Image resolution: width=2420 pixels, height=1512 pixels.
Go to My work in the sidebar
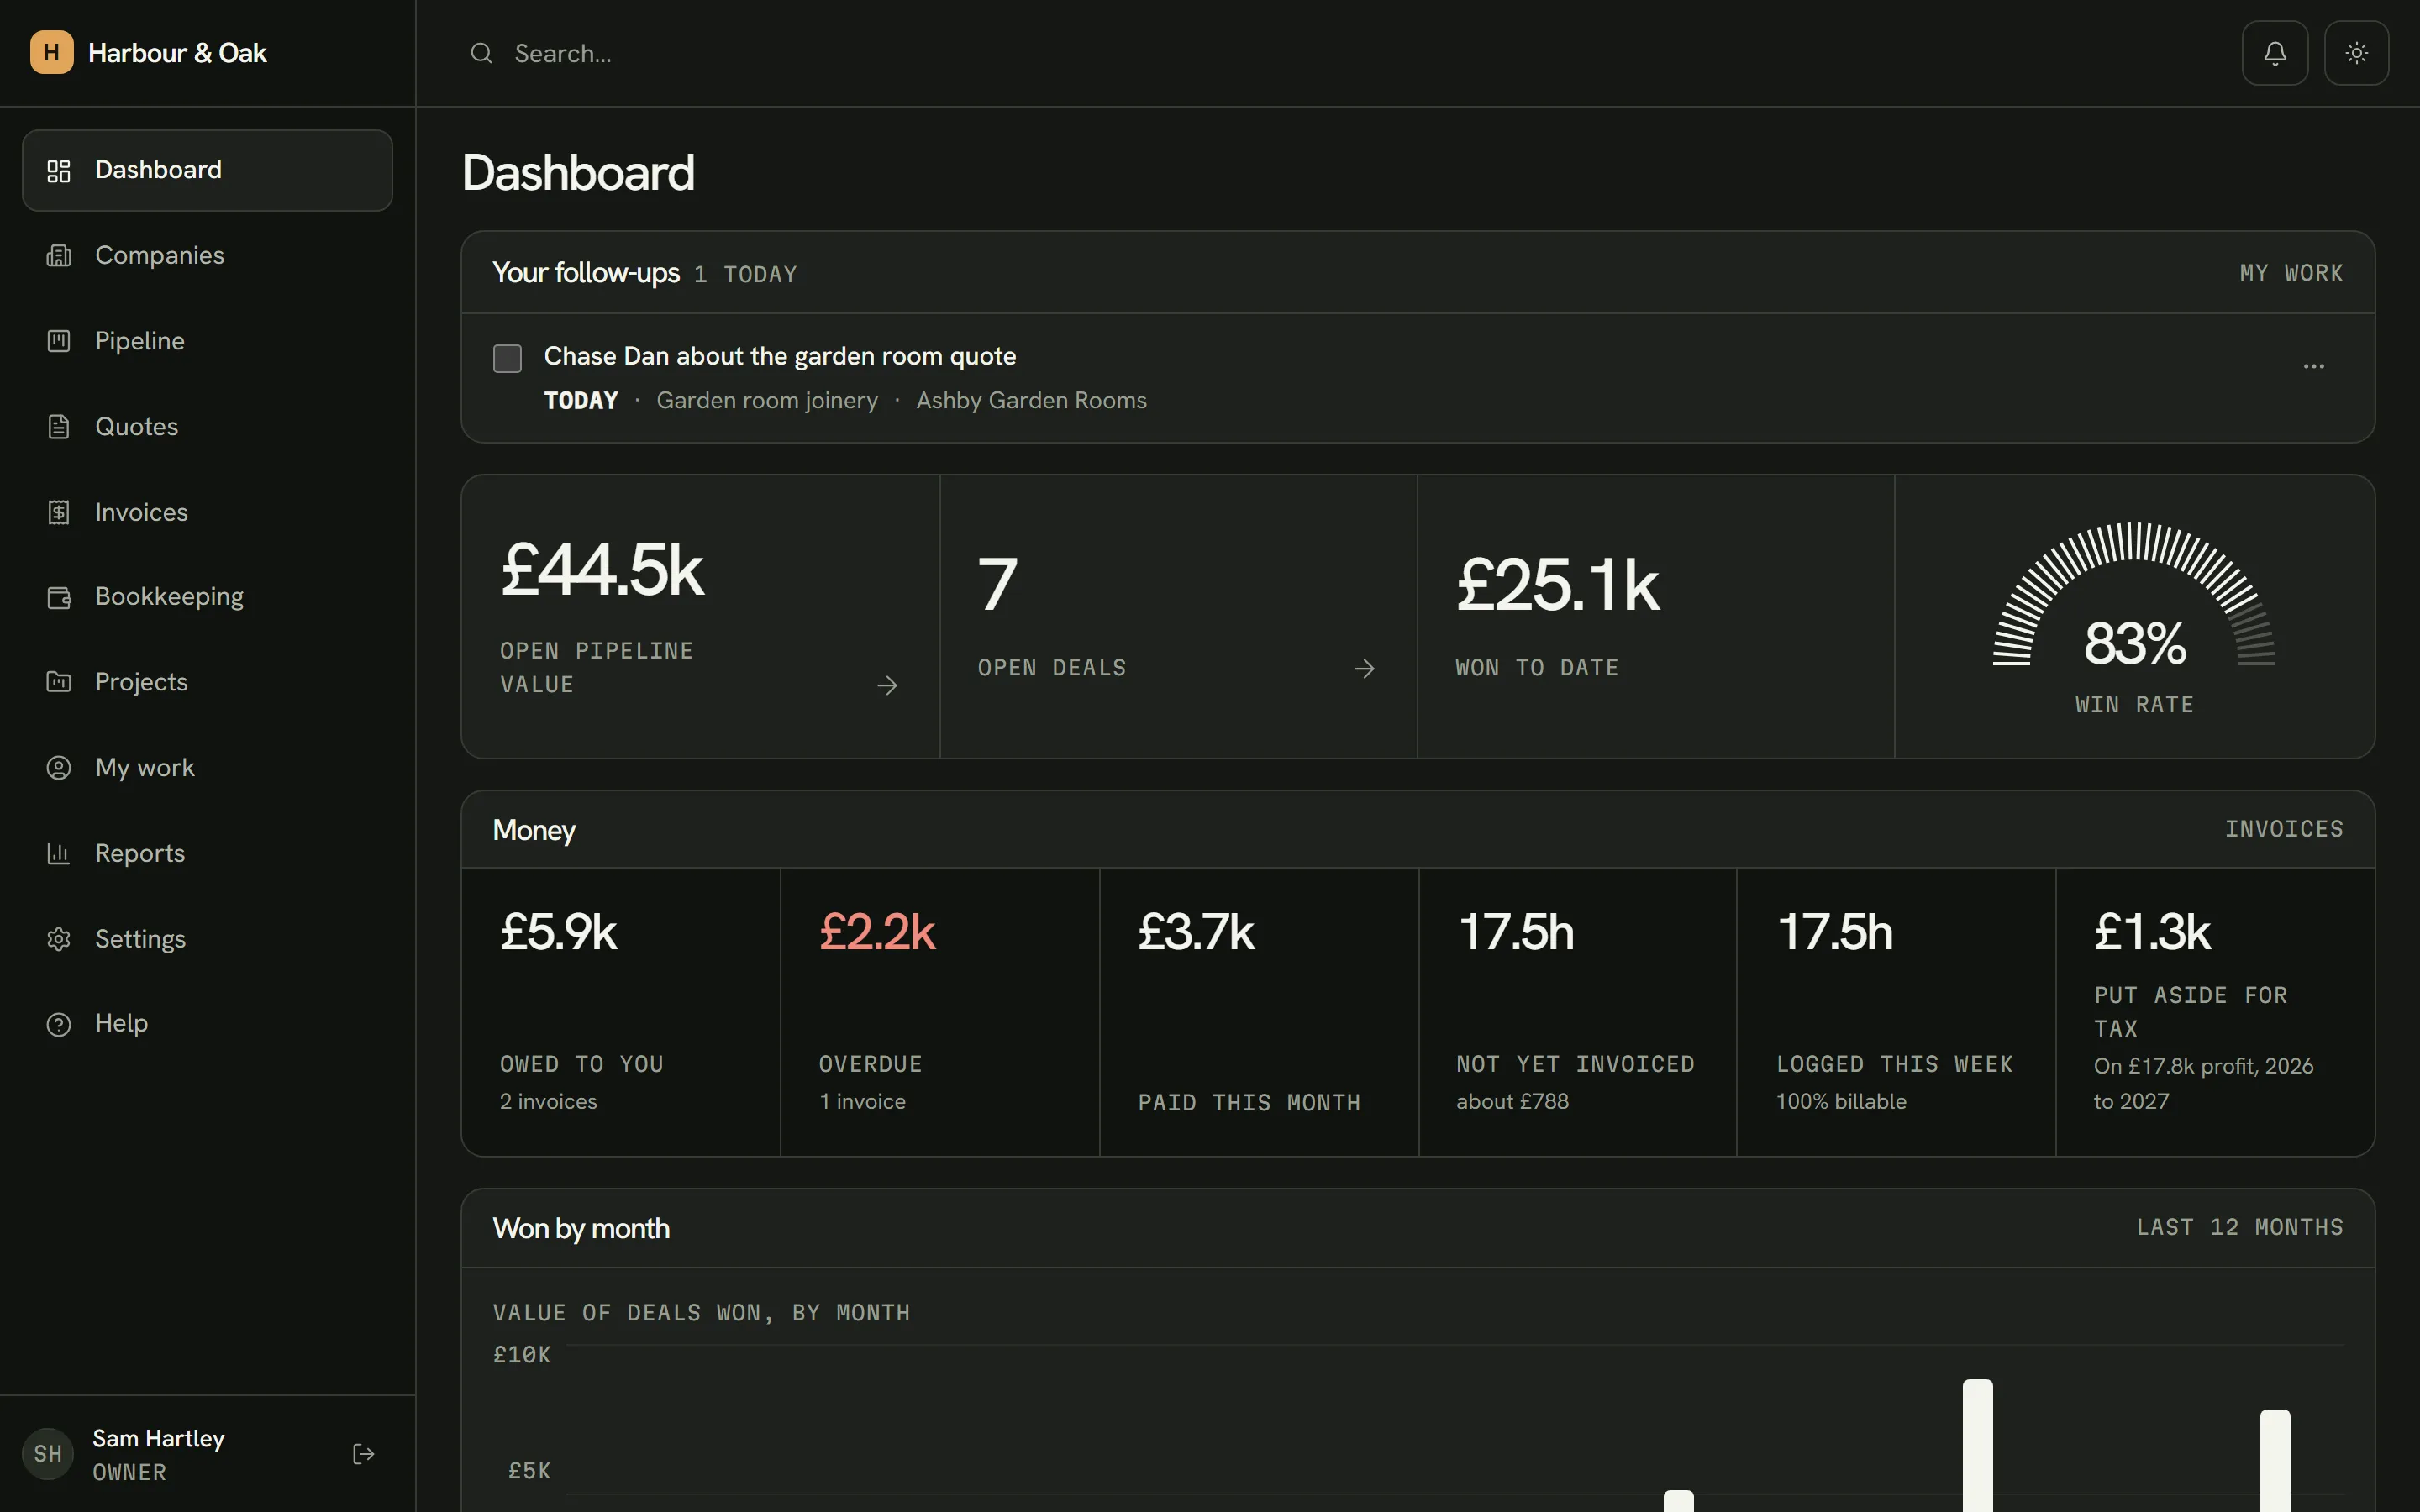pos(207,768)
